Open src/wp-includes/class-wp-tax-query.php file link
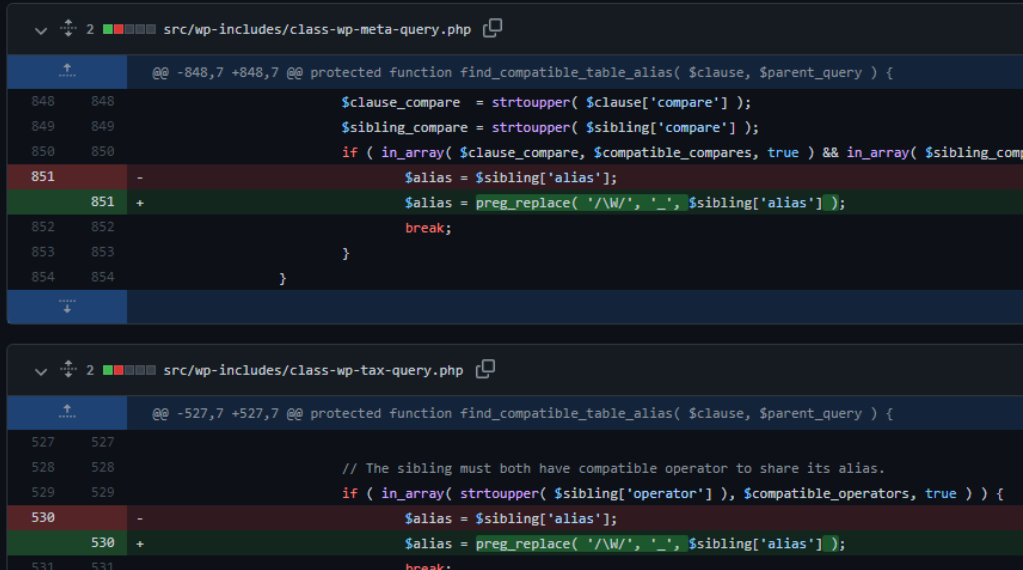Screen dimensions: 1023x570 (313, 370)
